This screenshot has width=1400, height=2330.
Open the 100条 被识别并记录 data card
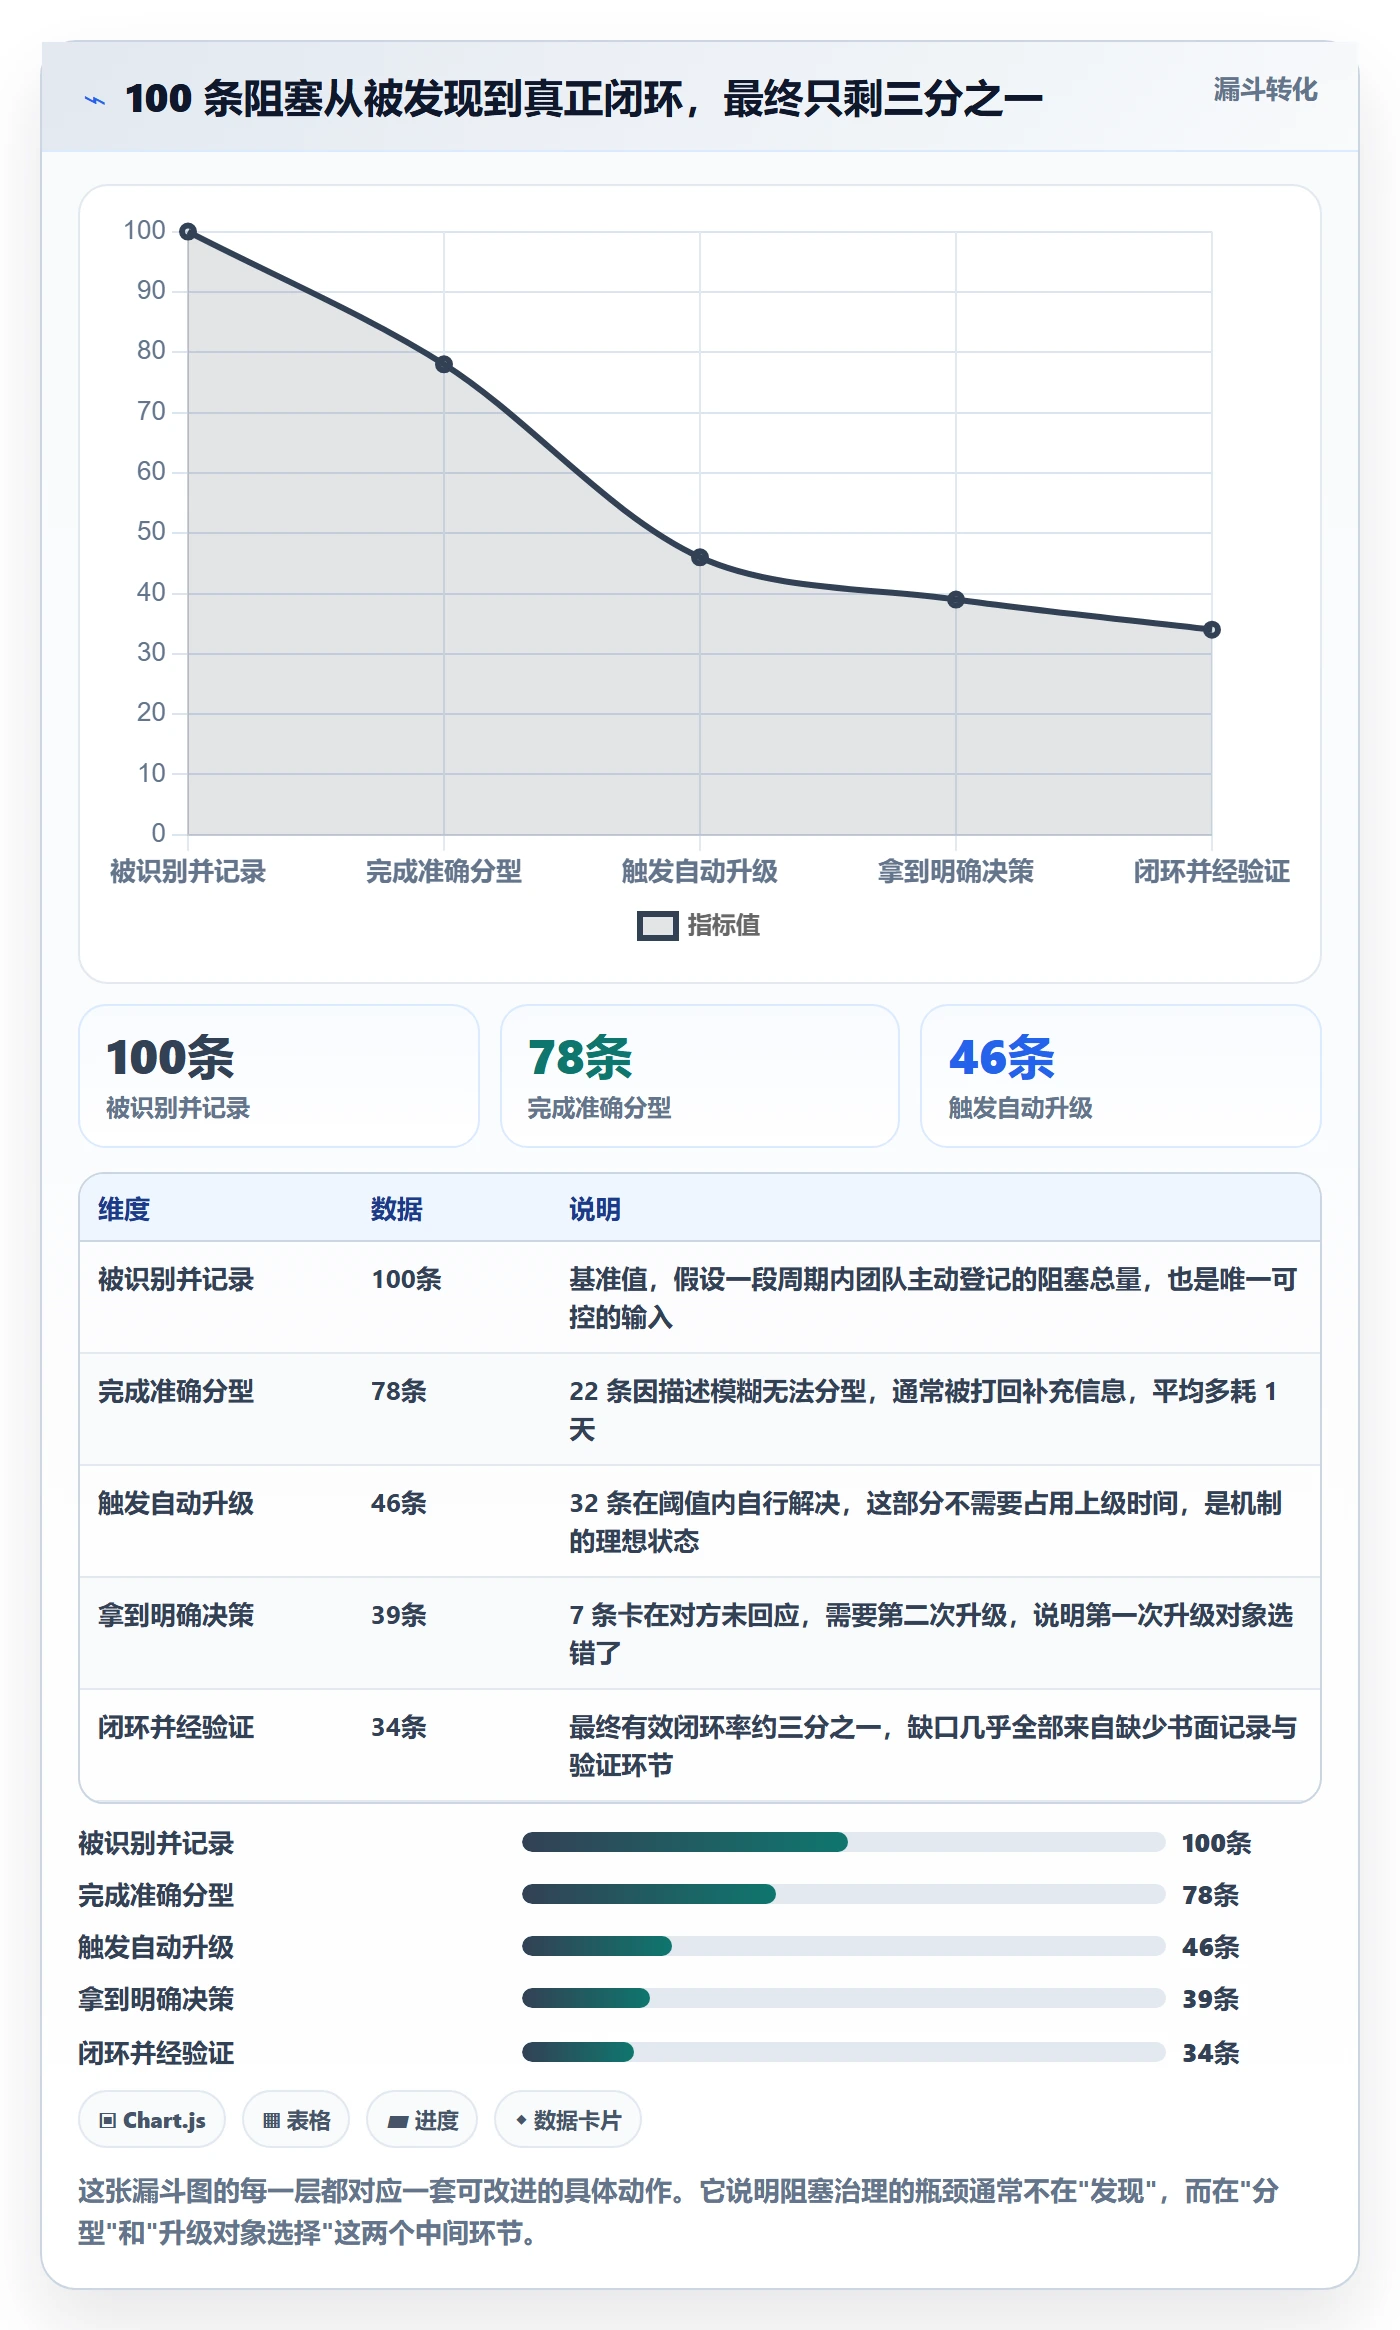[x=279, y=1076]
